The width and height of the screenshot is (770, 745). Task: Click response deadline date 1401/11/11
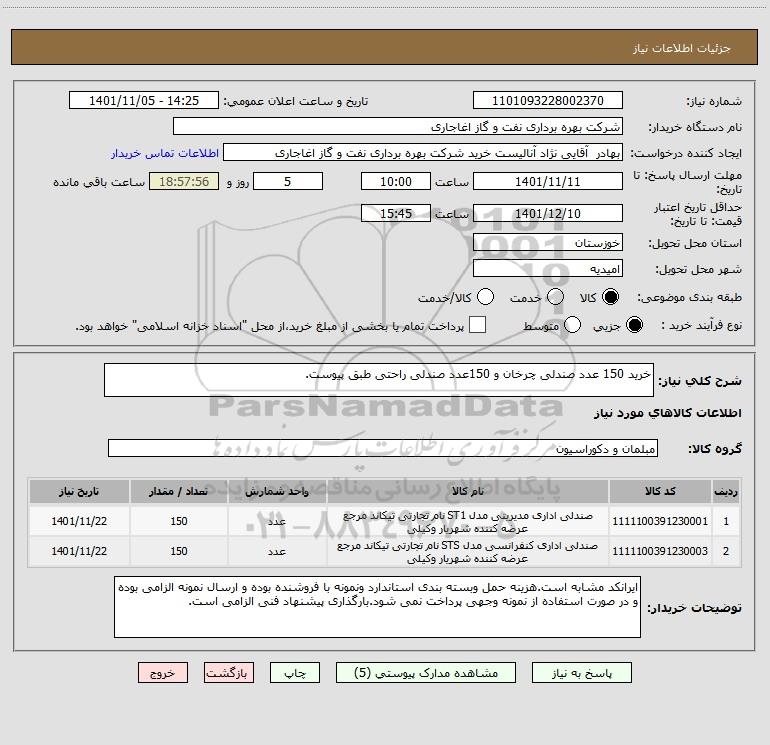pos(548,181)
